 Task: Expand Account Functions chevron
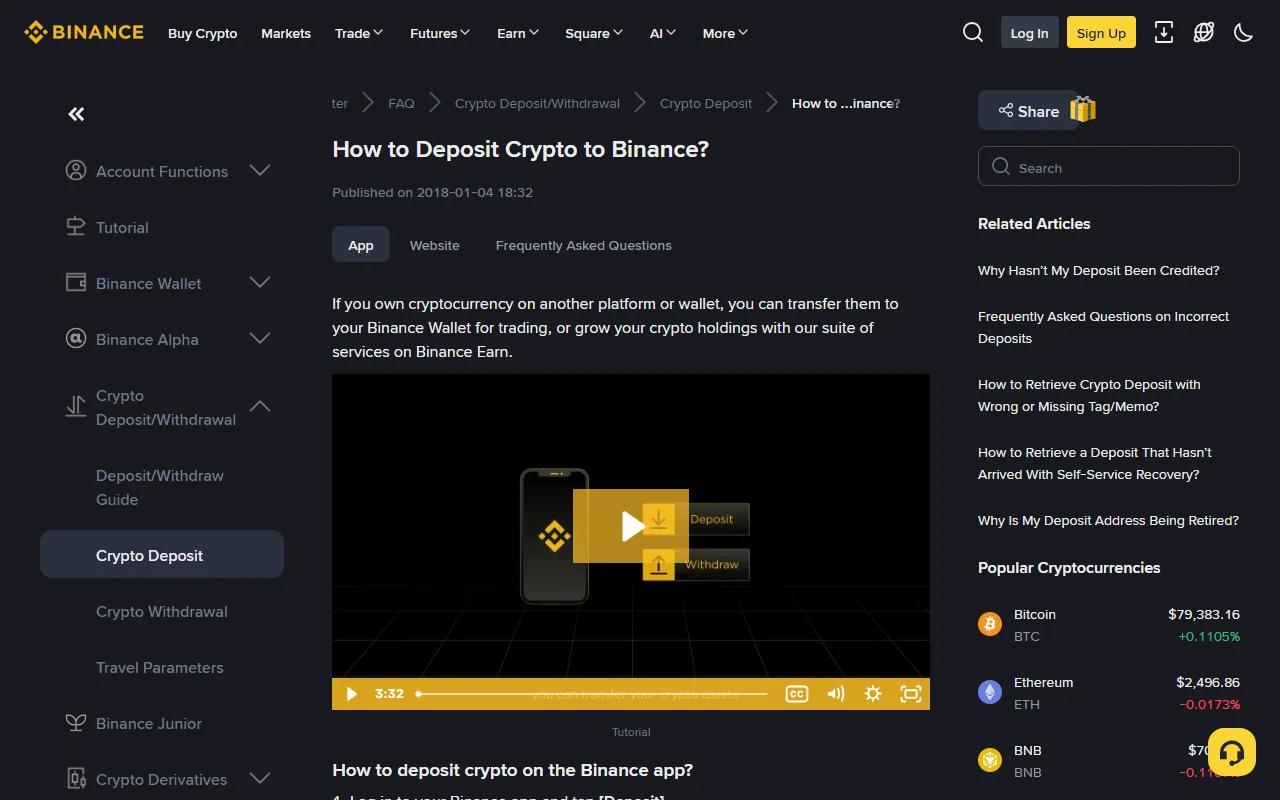[260, 171]
